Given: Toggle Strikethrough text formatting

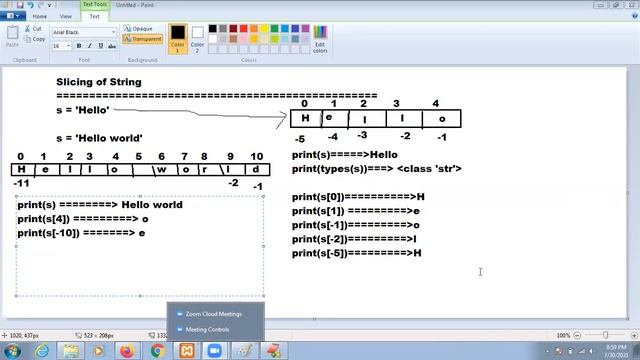Looking at the screenshot, I should (x=112, y=46).
